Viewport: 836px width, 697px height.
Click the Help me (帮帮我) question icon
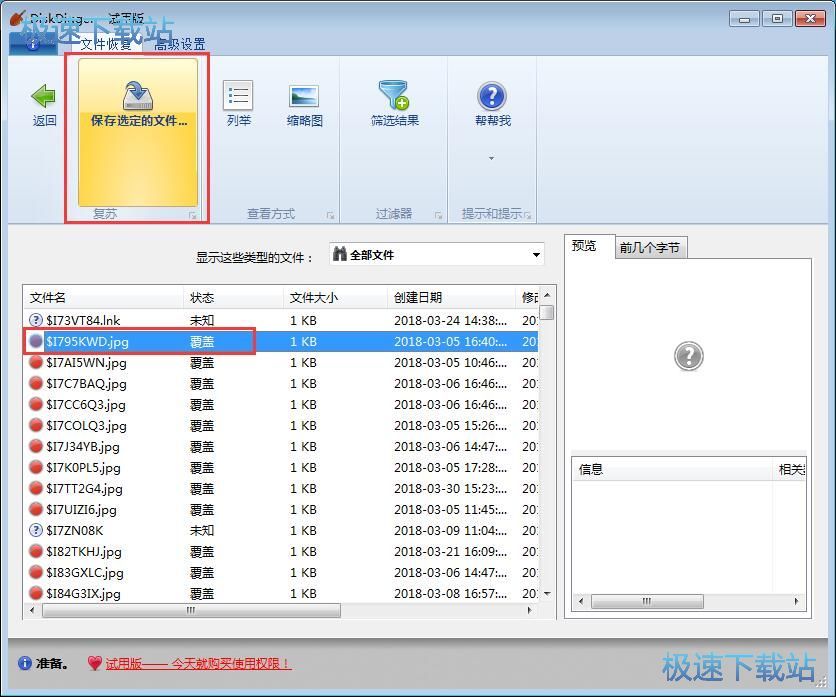pos(492,97)
